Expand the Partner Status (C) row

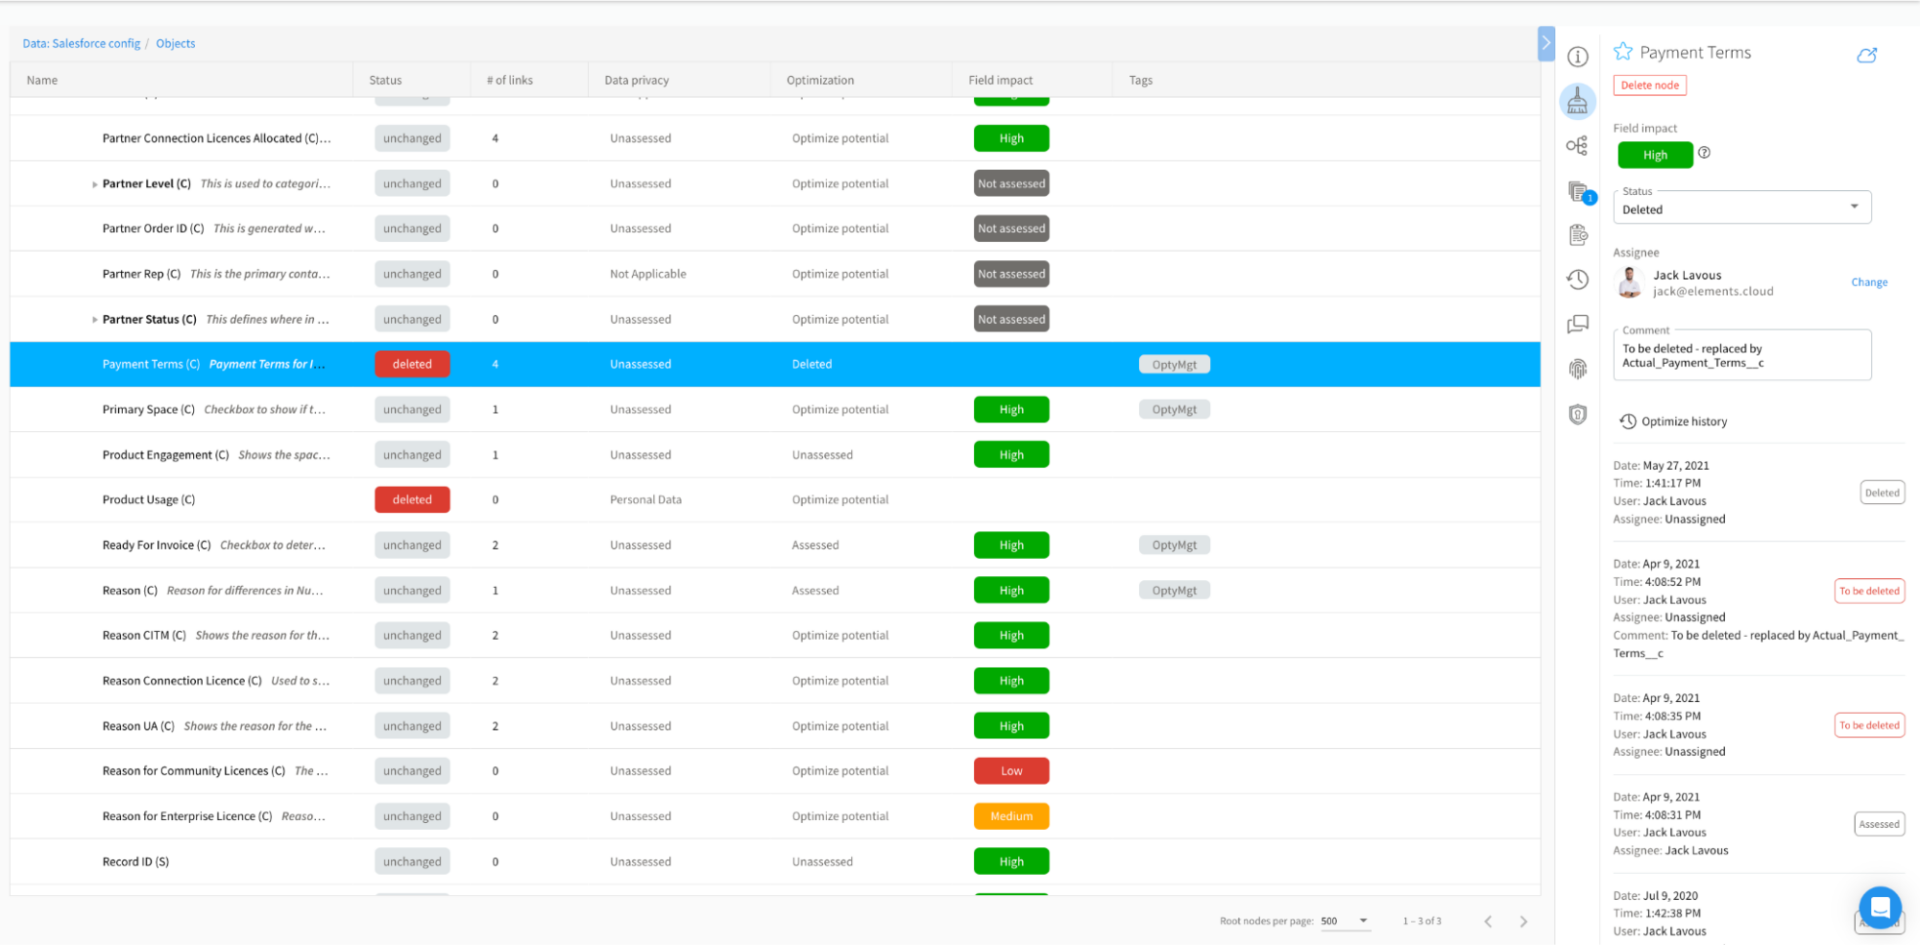[94, 319]
